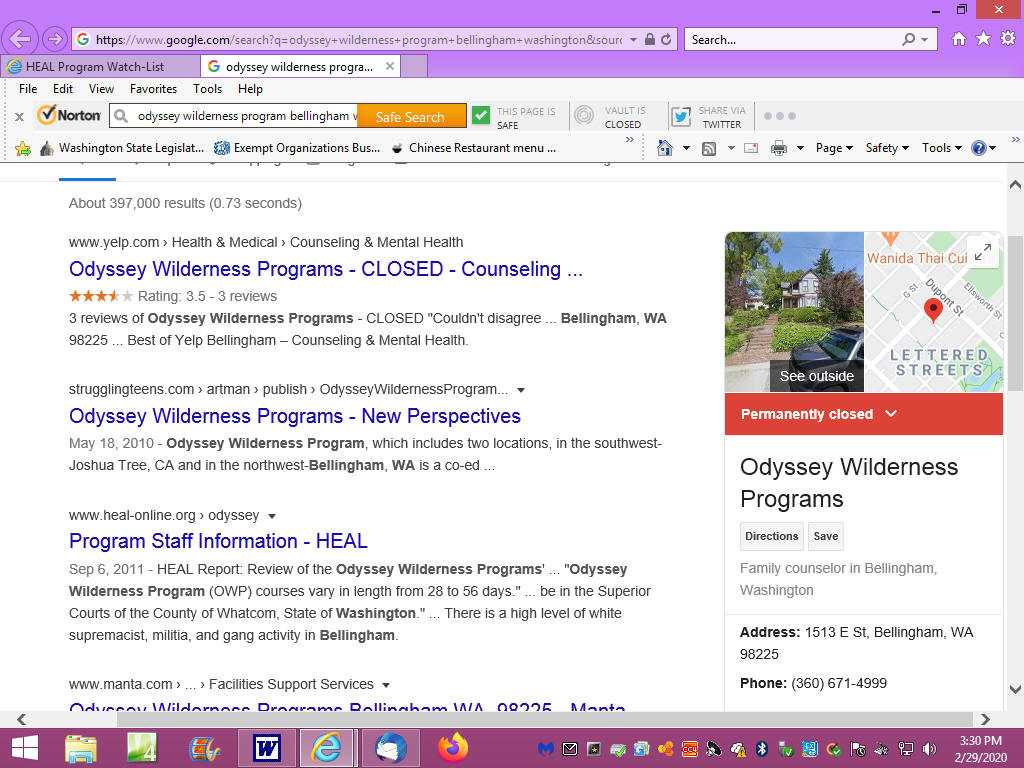Open the Page dropdown in command bar
The height and width of the screenshot is (768, 1024).
[834, 148]
